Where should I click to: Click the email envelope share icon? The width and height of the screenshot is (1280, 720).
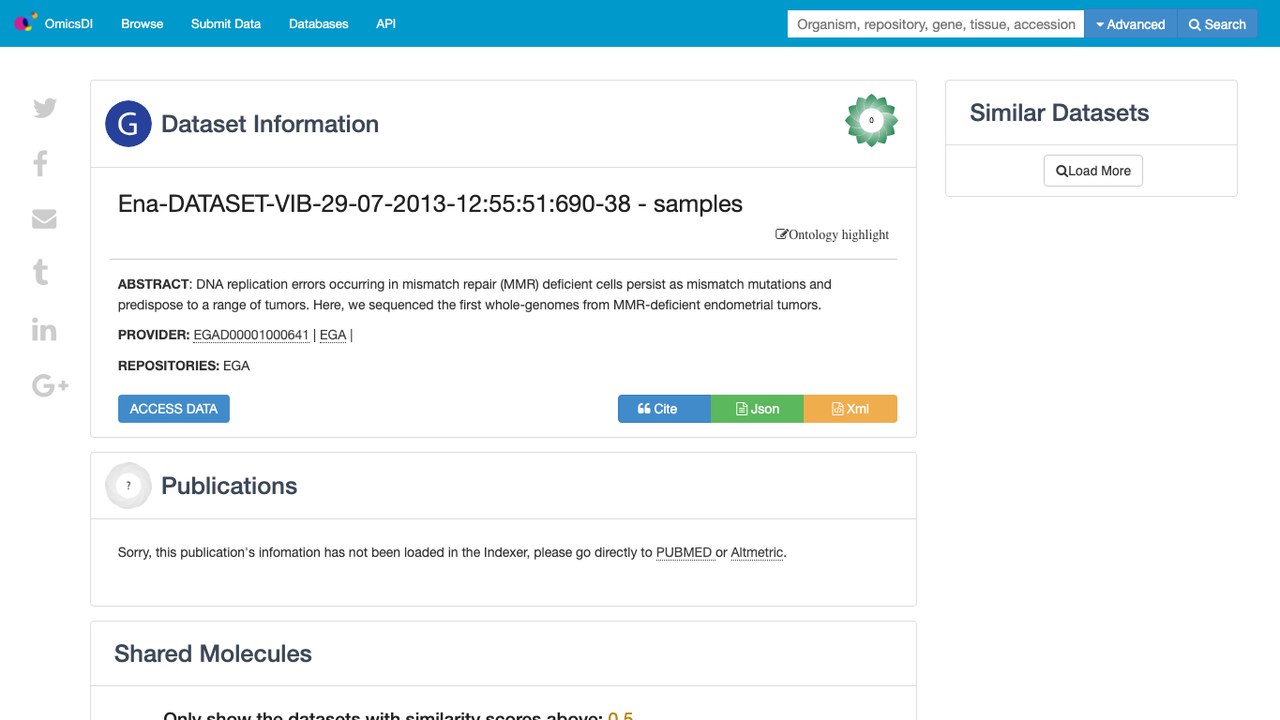coord(44,218)
